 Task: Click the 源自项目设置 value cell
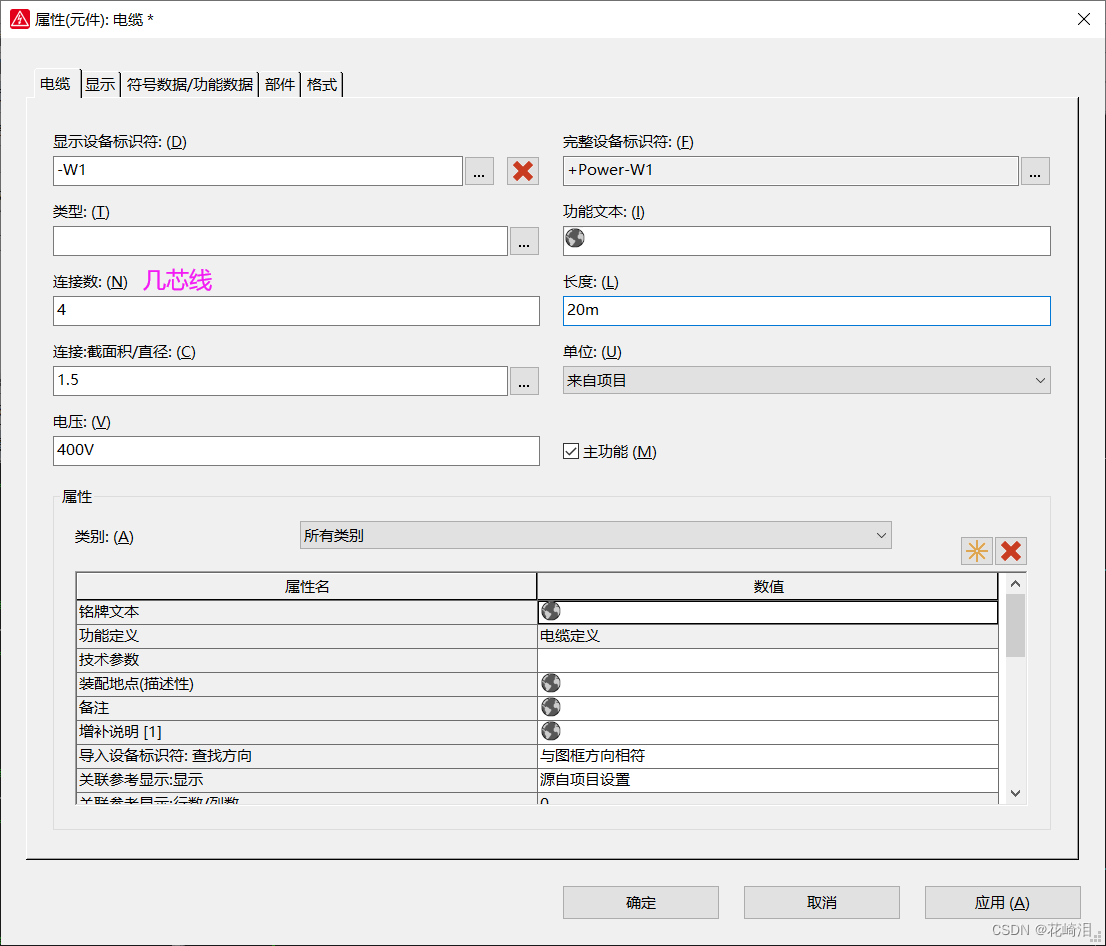(767, 780)
